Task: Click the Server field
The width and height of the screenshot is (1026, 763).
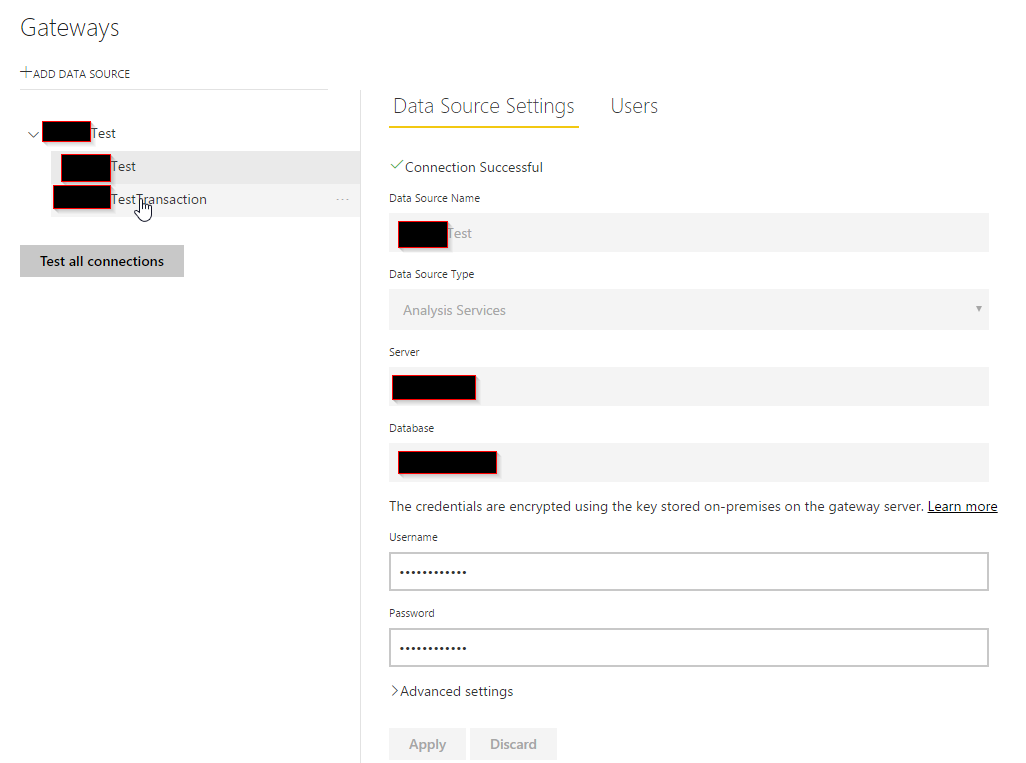Action: 688,387
